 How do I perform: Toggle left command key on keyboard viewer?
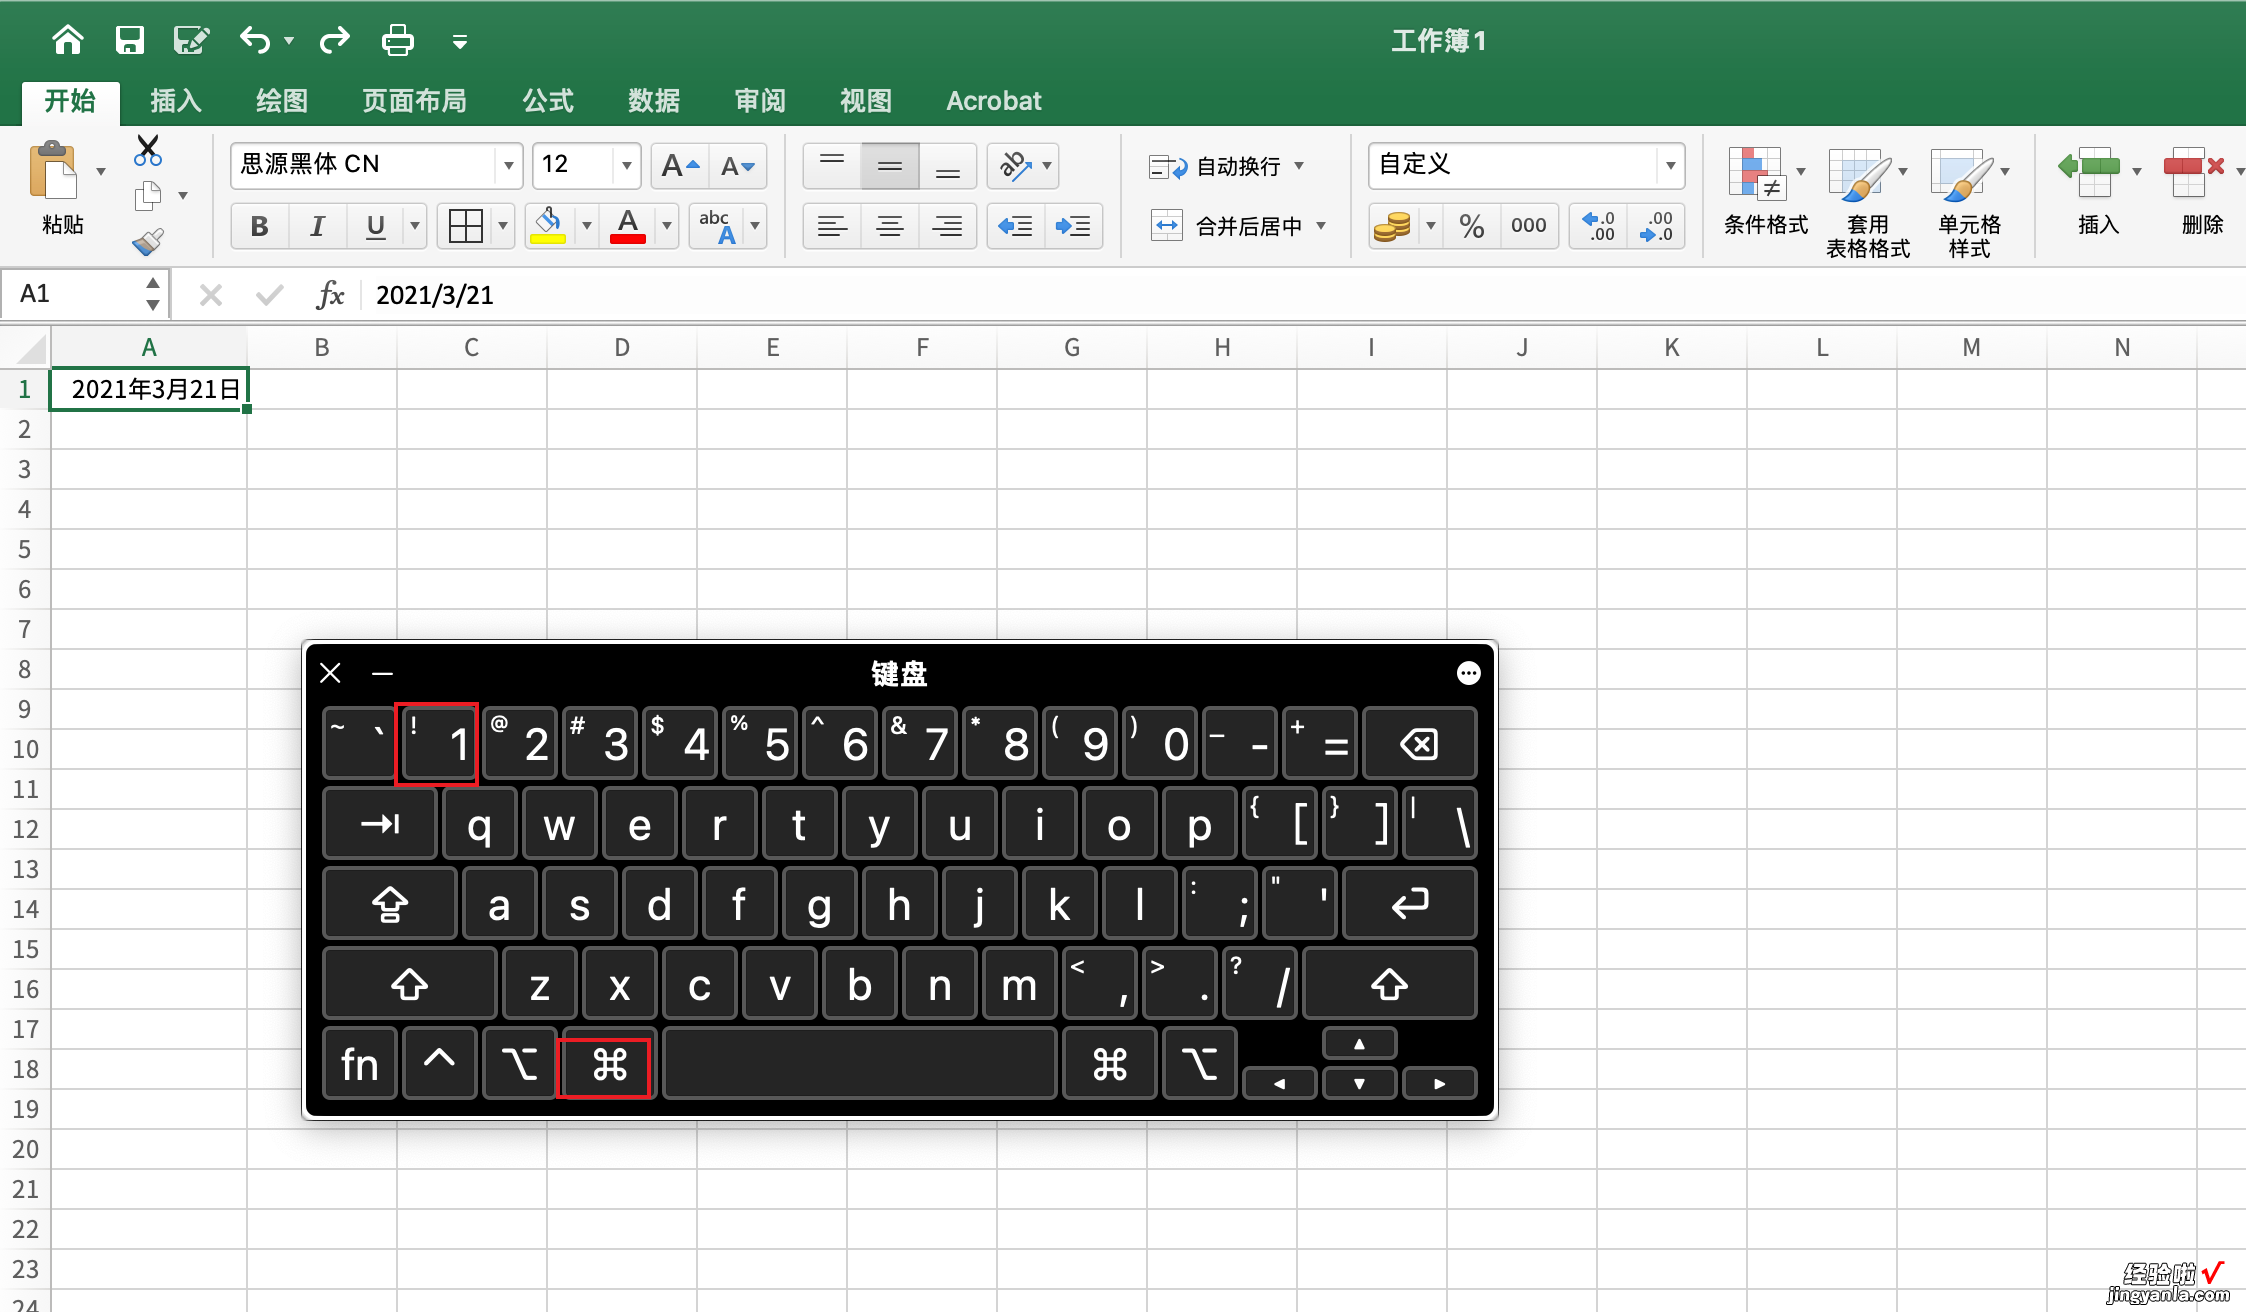click(609, 1064)
